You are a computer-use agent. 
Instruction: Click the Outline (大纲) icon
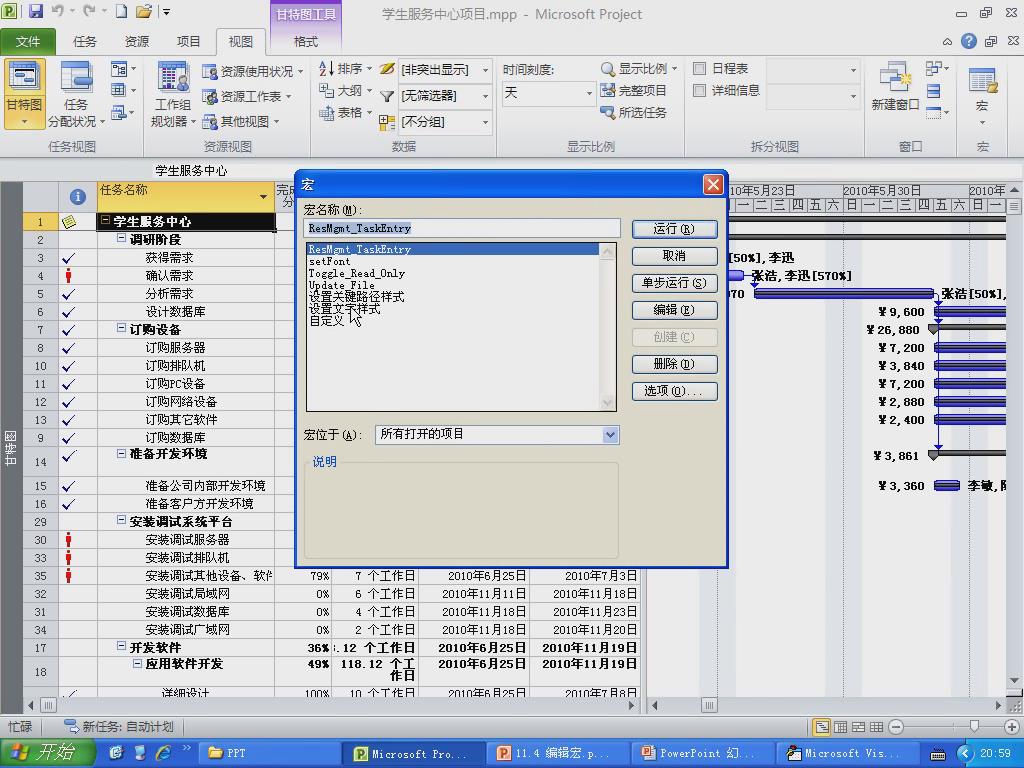(326, 91)
